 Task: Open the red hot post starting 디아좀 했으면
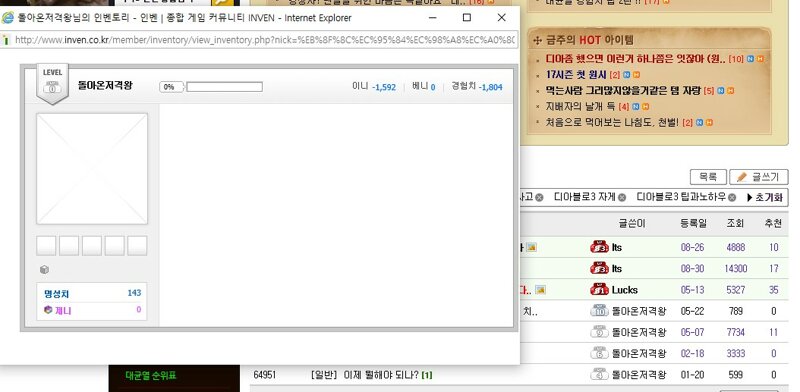click(636, 59)
